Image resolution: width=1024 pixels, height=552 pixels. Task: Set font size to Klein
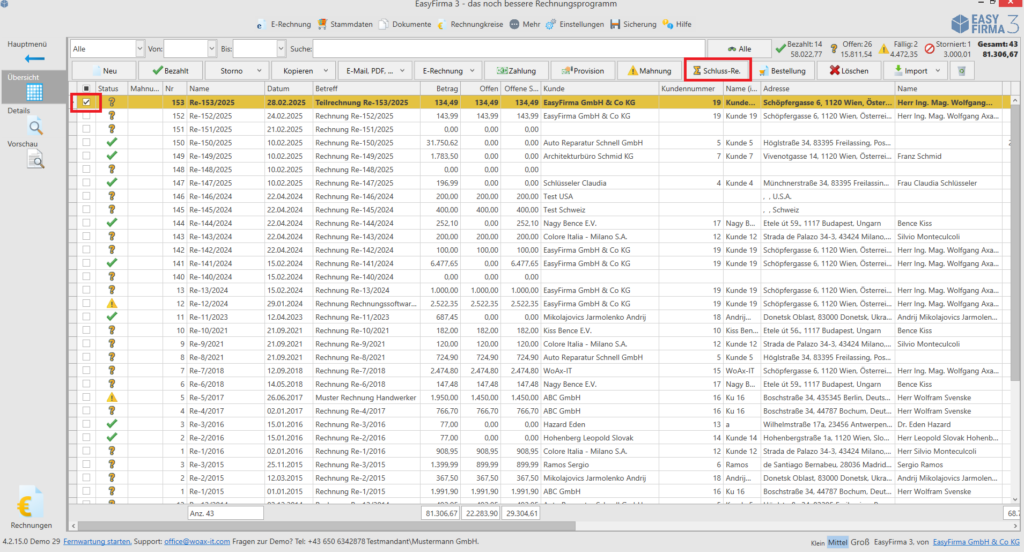[818, 542]
